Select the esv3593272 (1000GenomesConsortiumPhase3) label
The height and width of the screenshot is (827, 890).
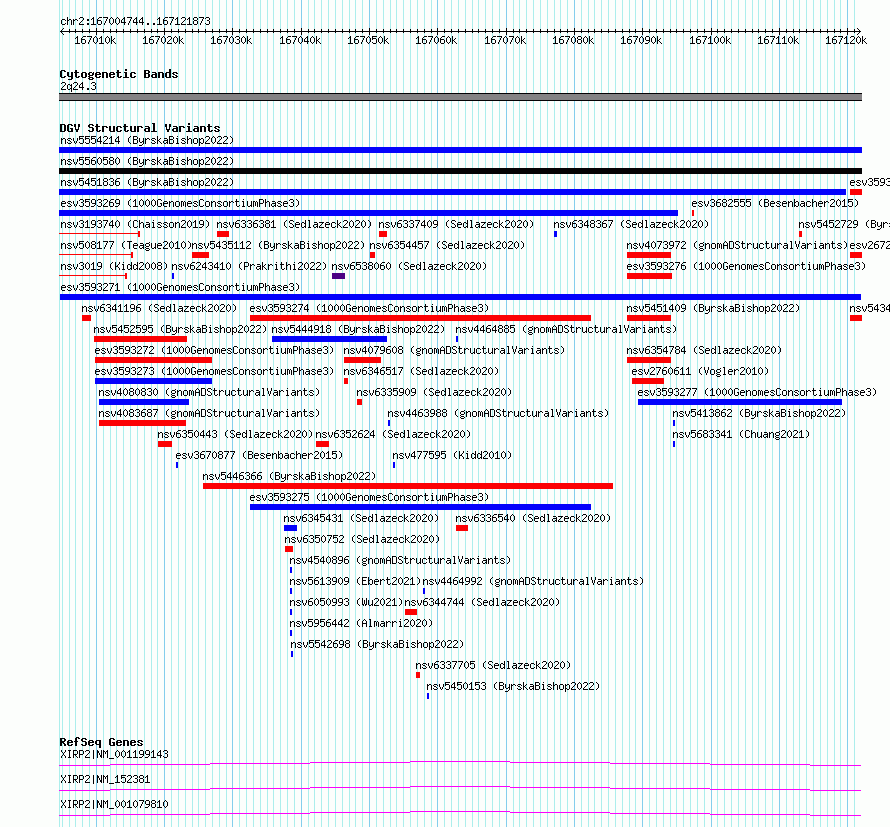point(214,350)
